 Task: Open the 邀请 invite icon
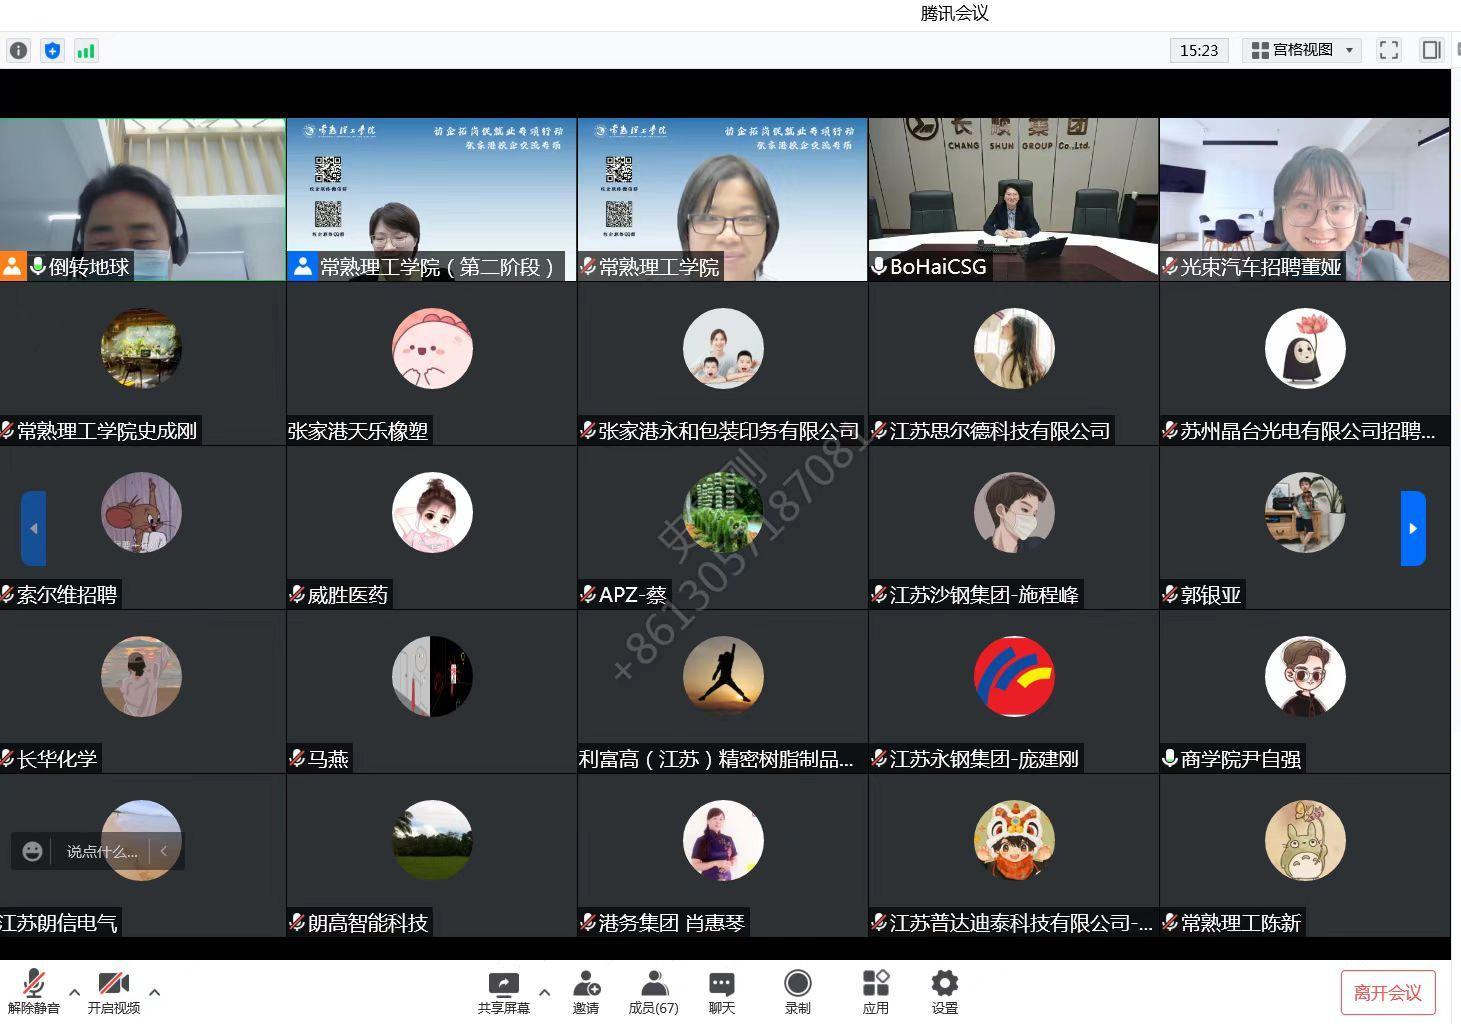pos(586,993)
